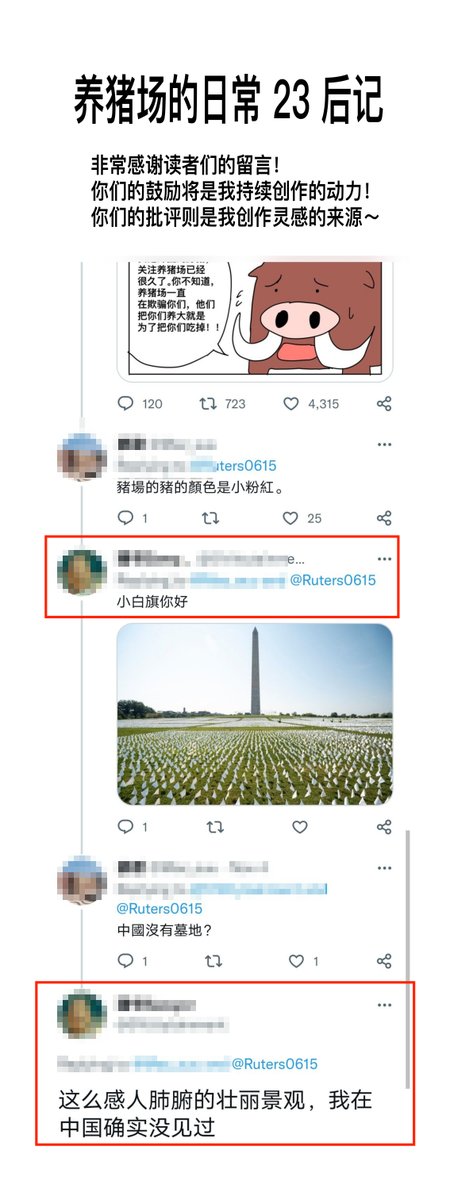The width and height of the screenshot is (450, 1200).
Task: Reply to the white flags photo tweet
Action: (126, 827)
